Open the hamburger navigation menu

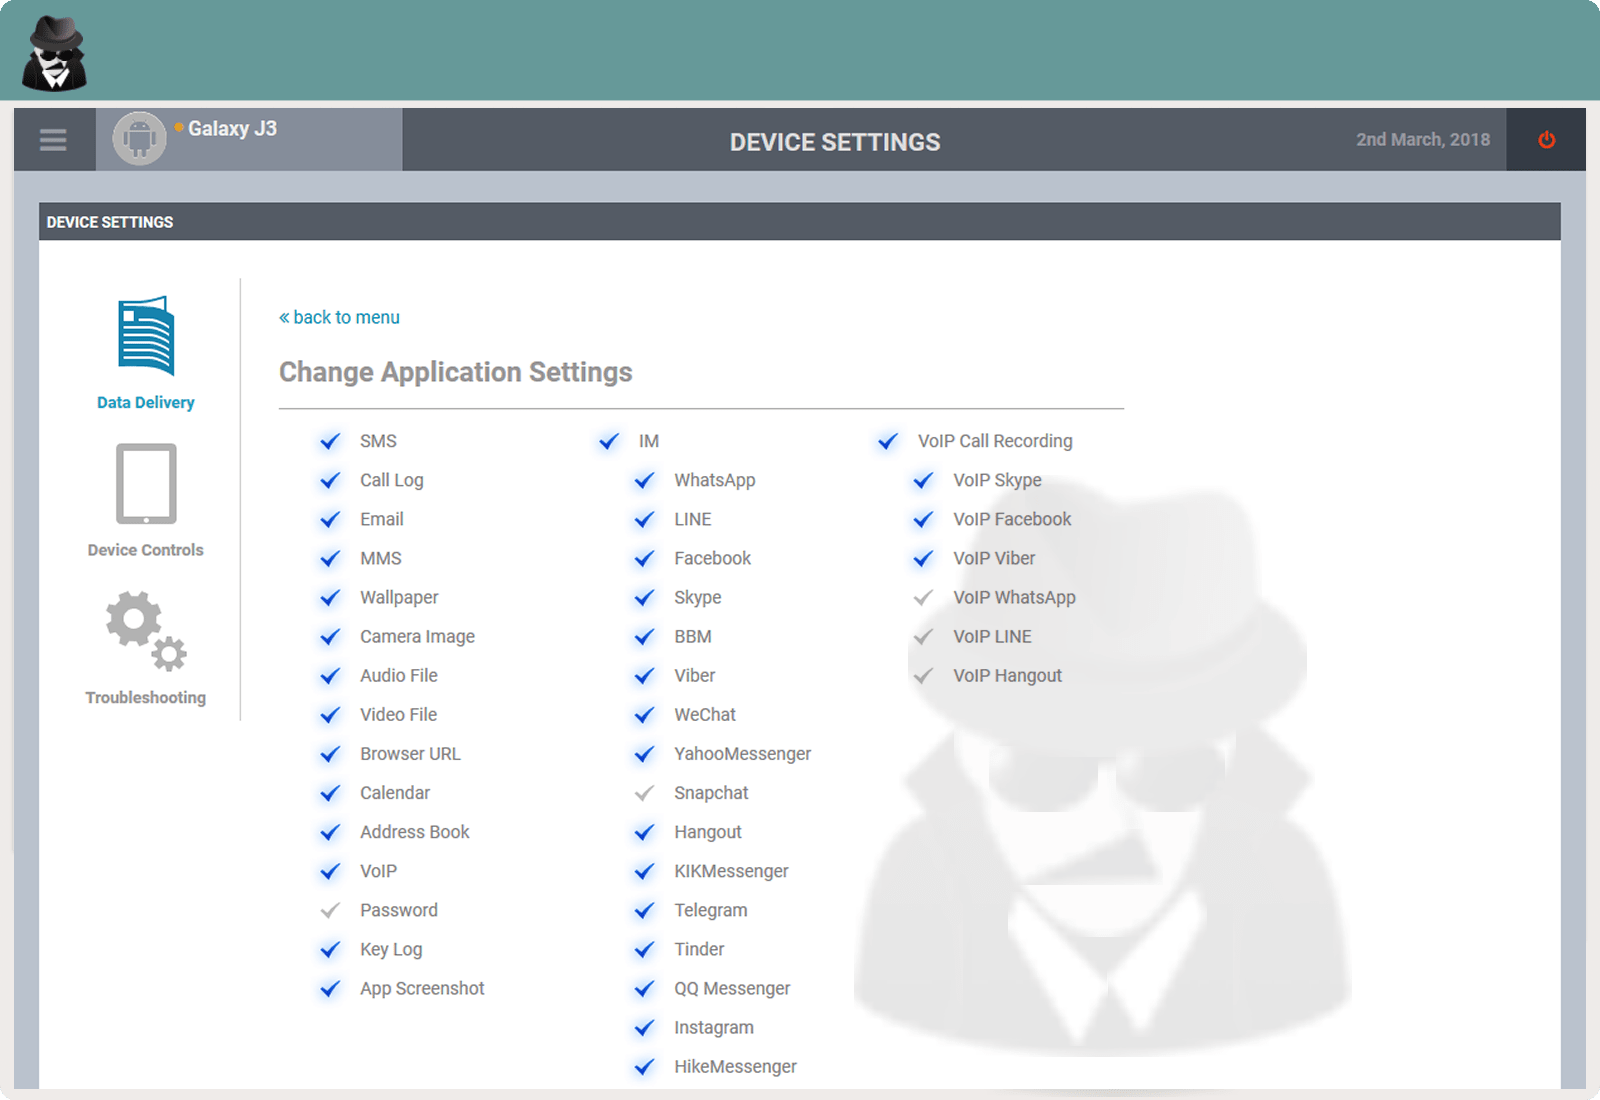point(53,140)
